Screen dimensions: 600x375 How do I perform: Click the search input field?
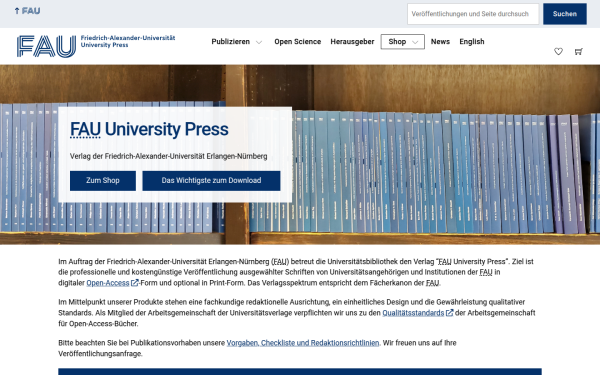(473, 14)
